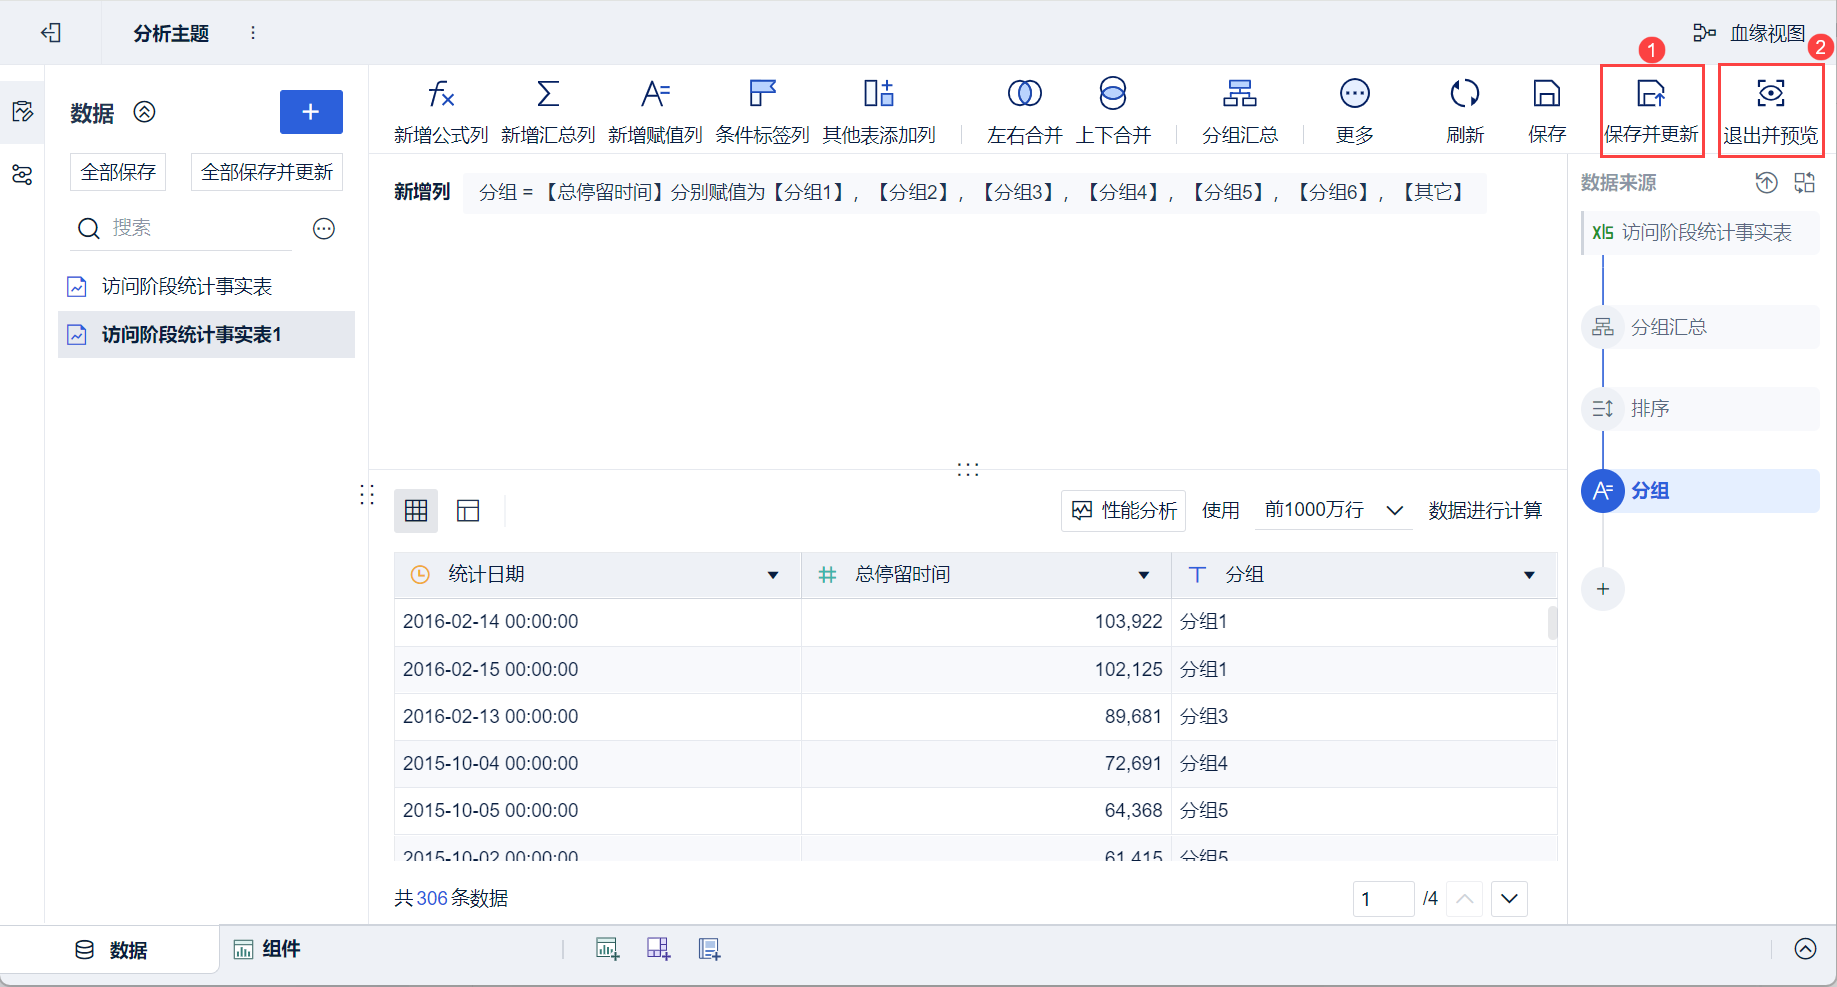Edit the page number input field

(x=1384, y=899)
